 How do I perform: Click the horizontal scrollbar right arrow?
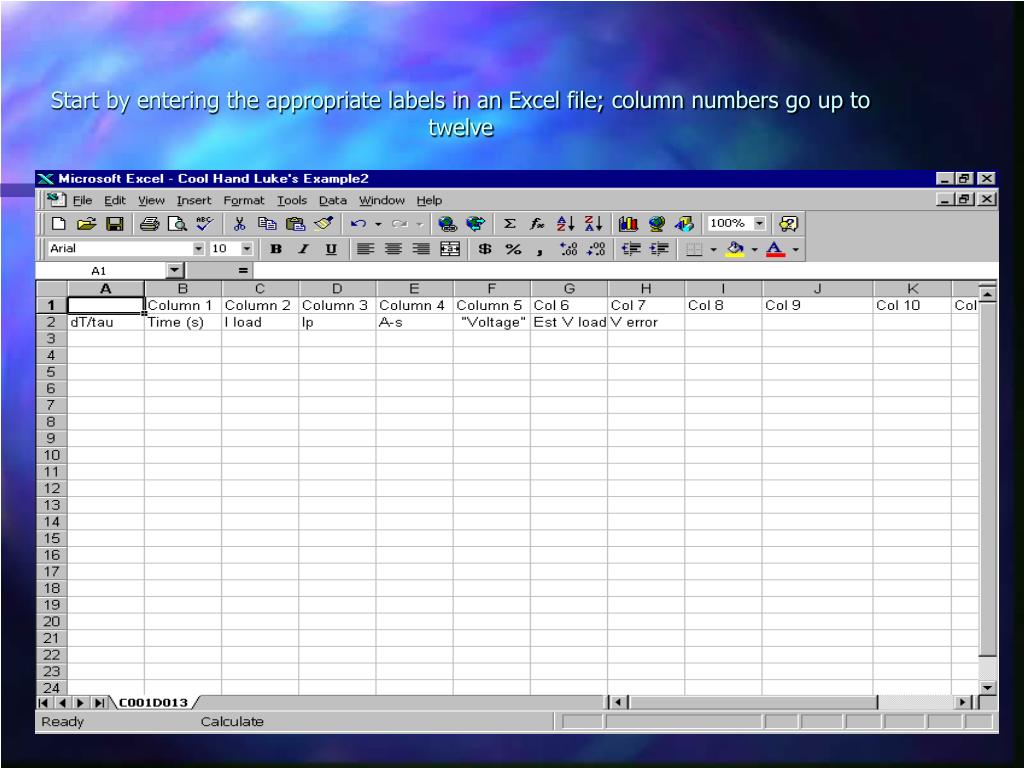tap(962, 703)
